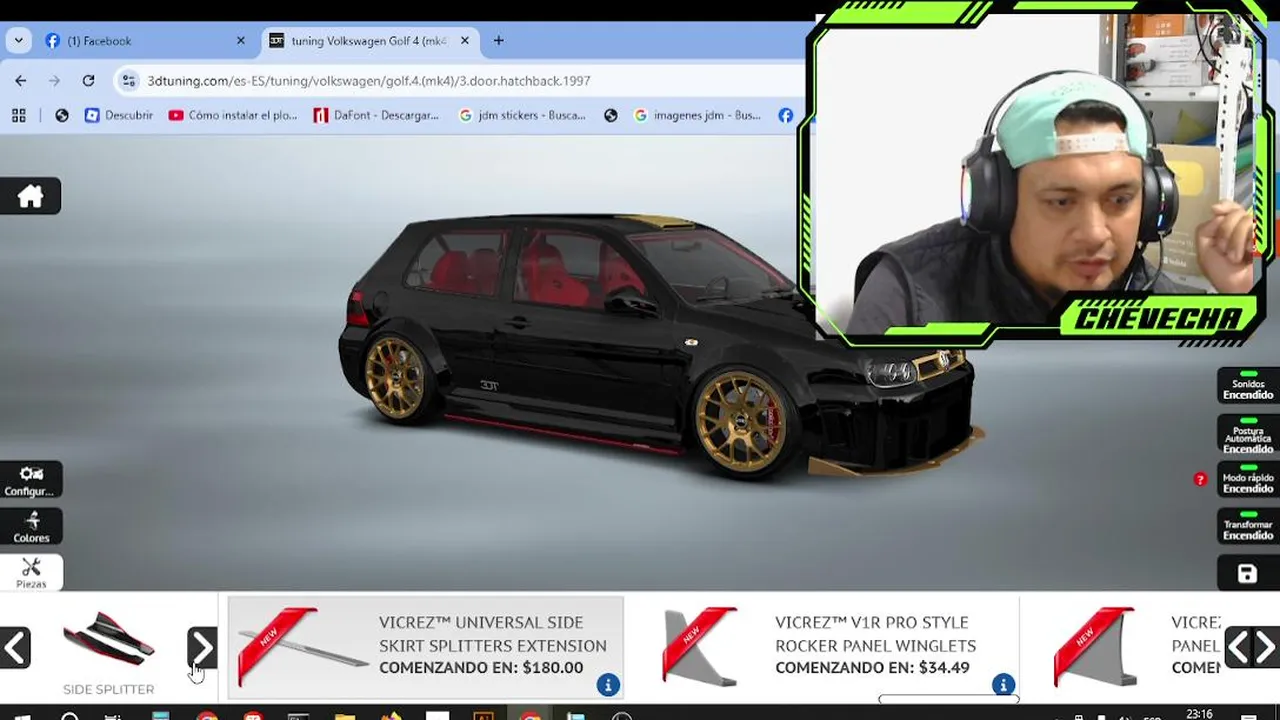Open imagenes jdm Google bookmark
The height and width of the screenshot is (720, 1280).
coord(698,116)
